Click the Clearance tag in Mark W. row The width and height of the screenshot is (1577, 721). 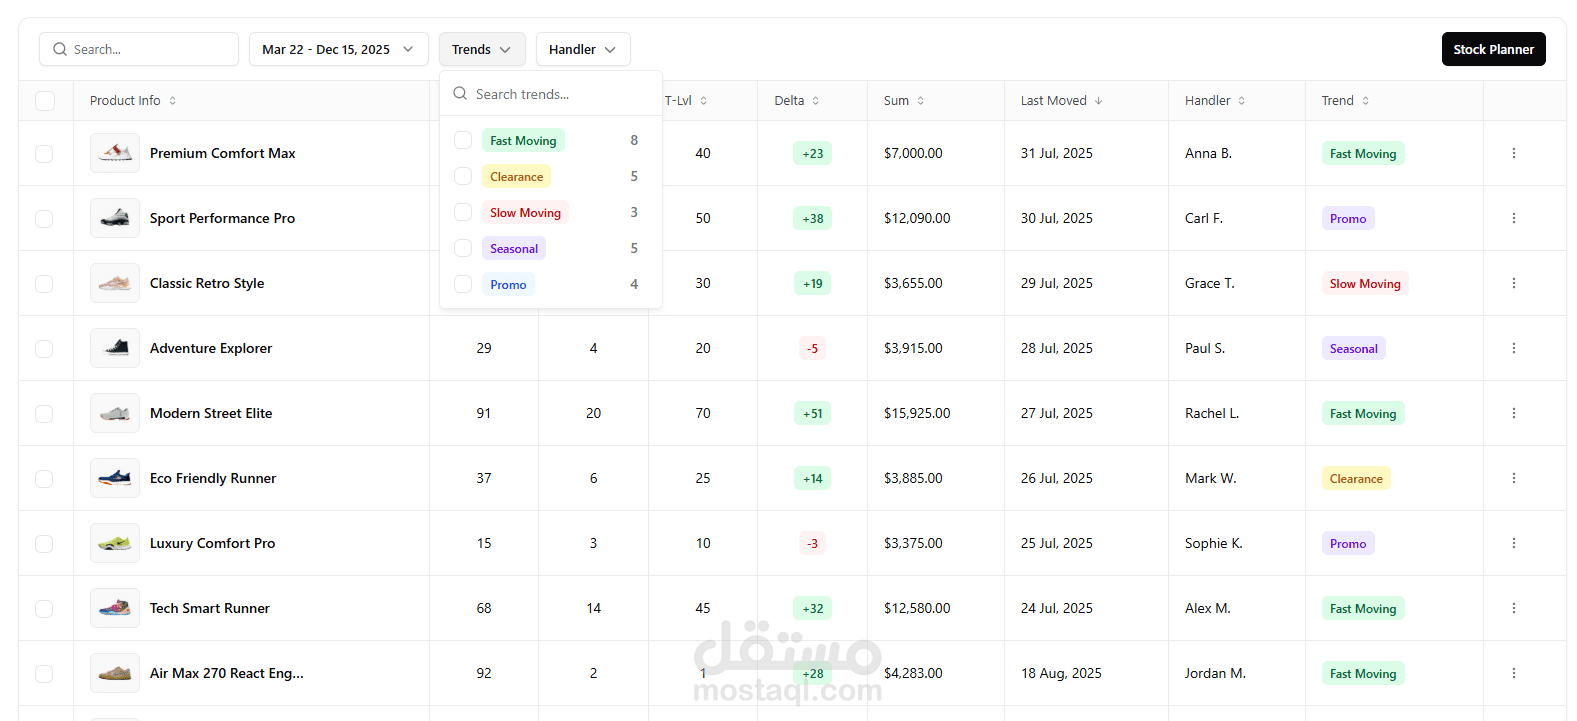1356,479
